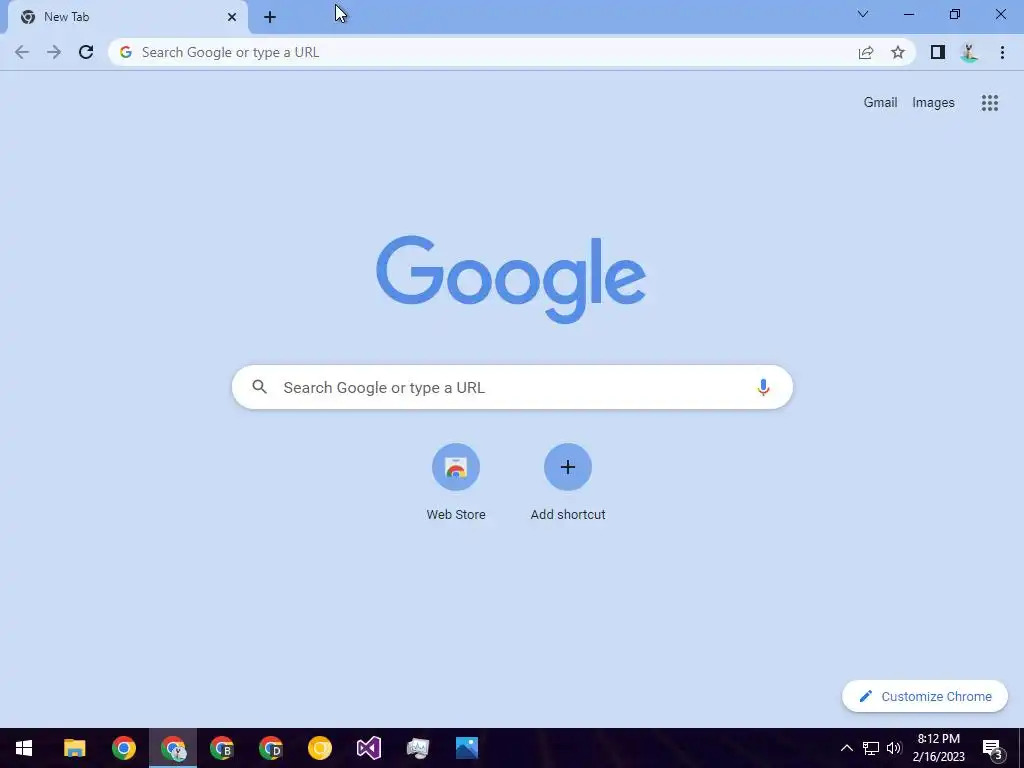Click the back navigation arrow
The image size is (1024, 768).
(22, 52)
